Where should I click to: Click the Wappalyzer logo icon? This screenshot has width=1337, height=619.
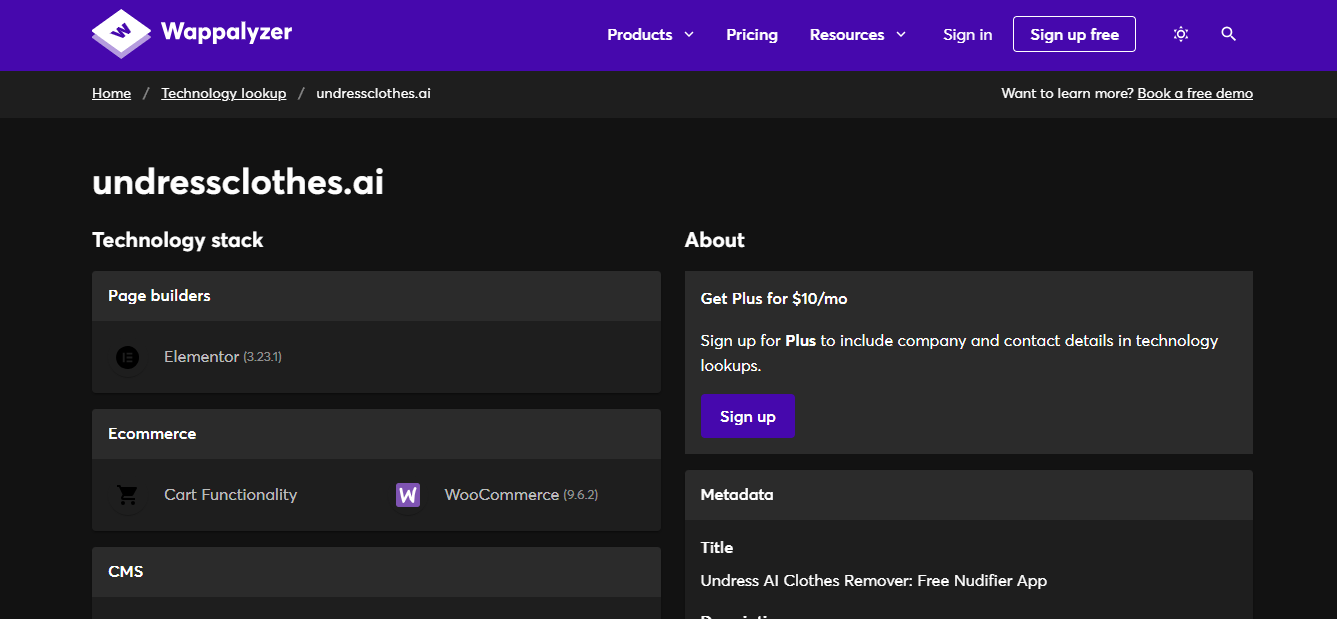[x=121, y=34]
